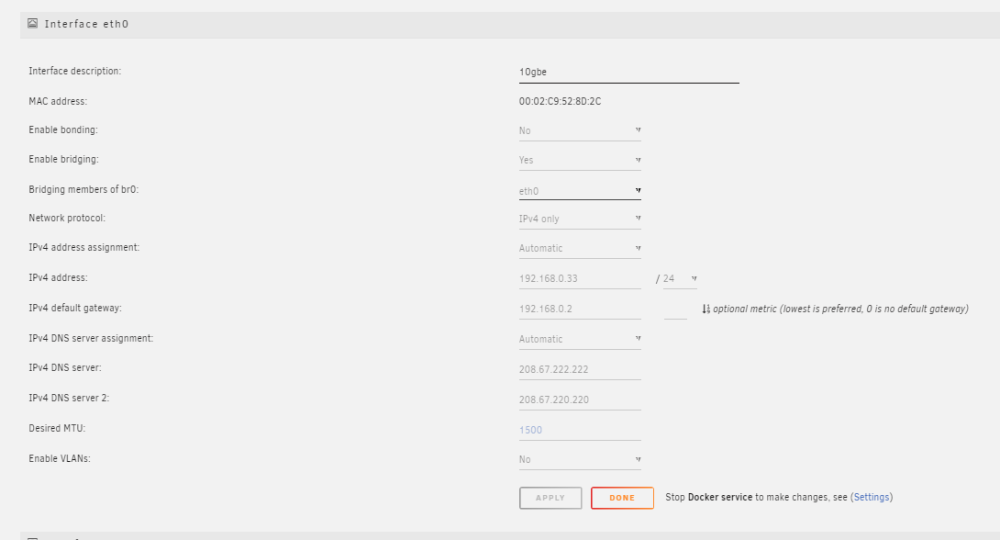1000x540 pixels.
Task: Open the Settings link for Docker service
Action: click(x=871, y=497)
